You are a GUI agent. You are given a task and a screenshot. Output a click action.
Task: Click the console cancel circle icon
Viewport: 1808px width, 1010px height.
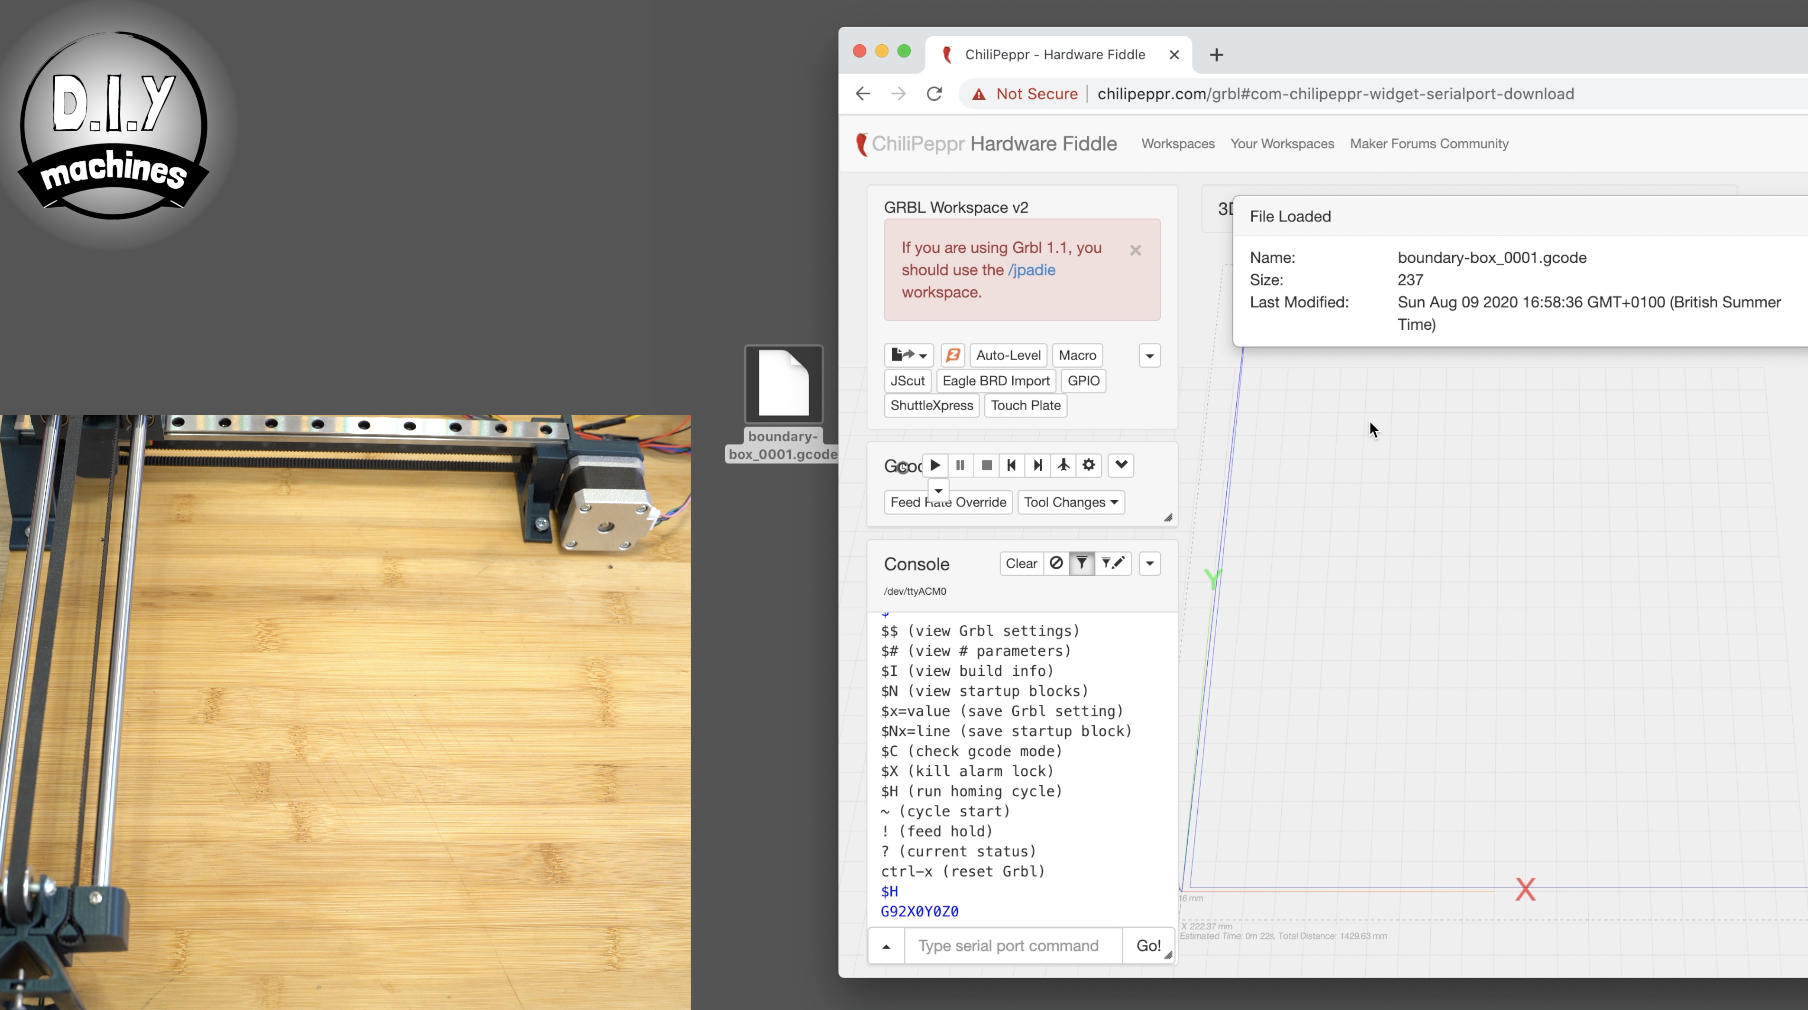click(x=1056, y=563)
